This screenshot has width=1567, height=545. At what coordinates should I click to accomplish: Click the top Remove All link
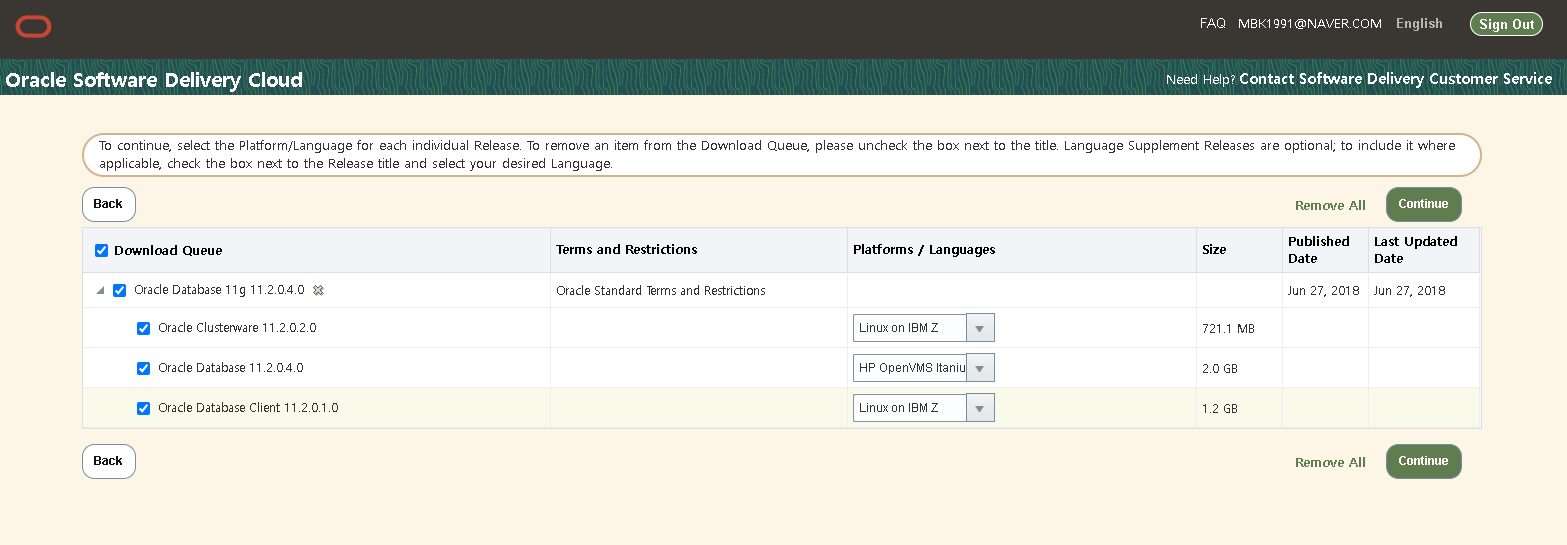point(1330,205)
